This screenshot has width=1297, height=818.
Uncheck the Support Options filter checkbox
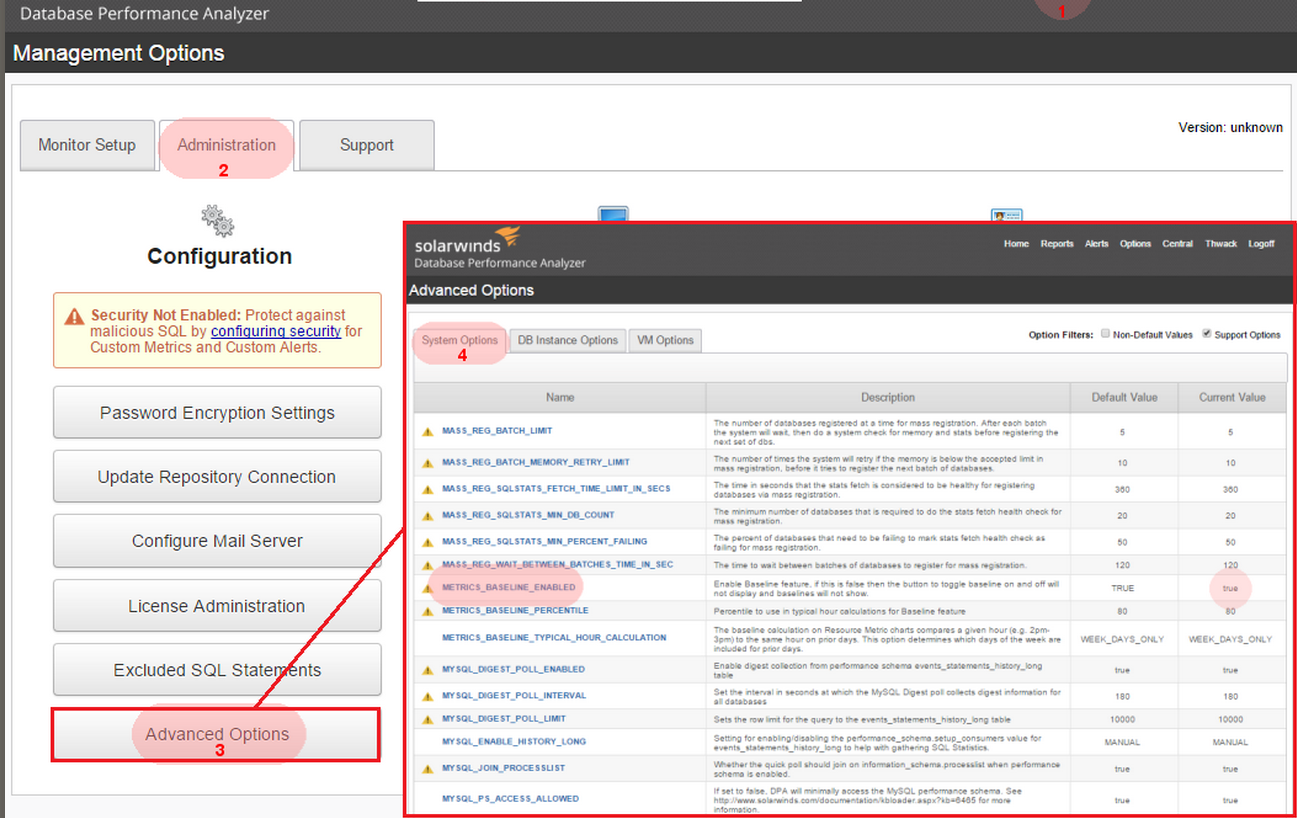point(1207,334)
